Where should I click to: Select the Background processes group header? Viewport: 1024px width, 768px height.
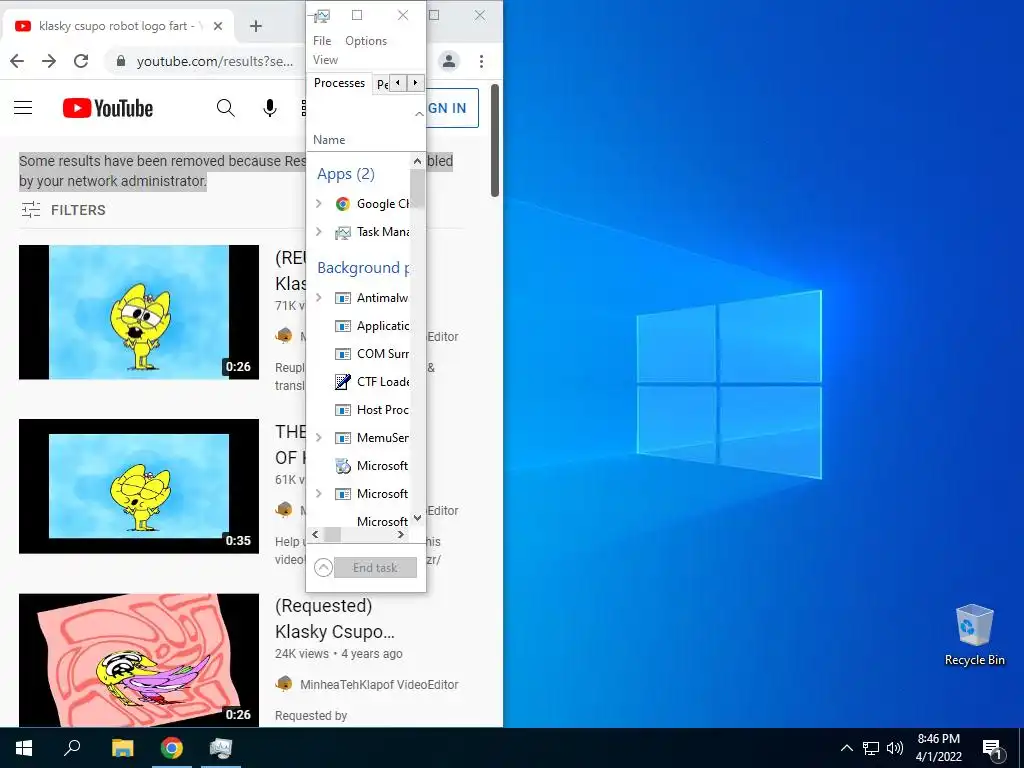click(x=363, y=268)
